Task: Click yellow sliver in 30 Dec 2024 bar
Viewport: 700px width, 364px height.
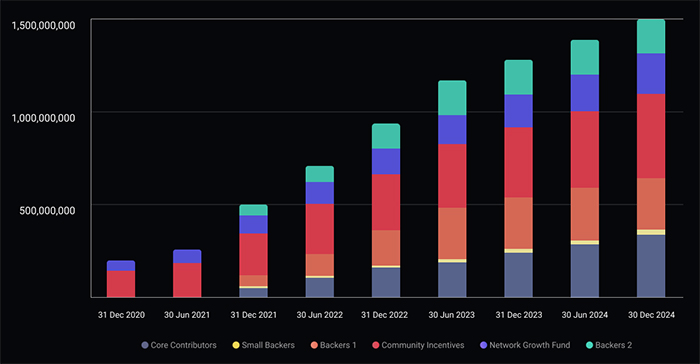Action: pos(651,232)
